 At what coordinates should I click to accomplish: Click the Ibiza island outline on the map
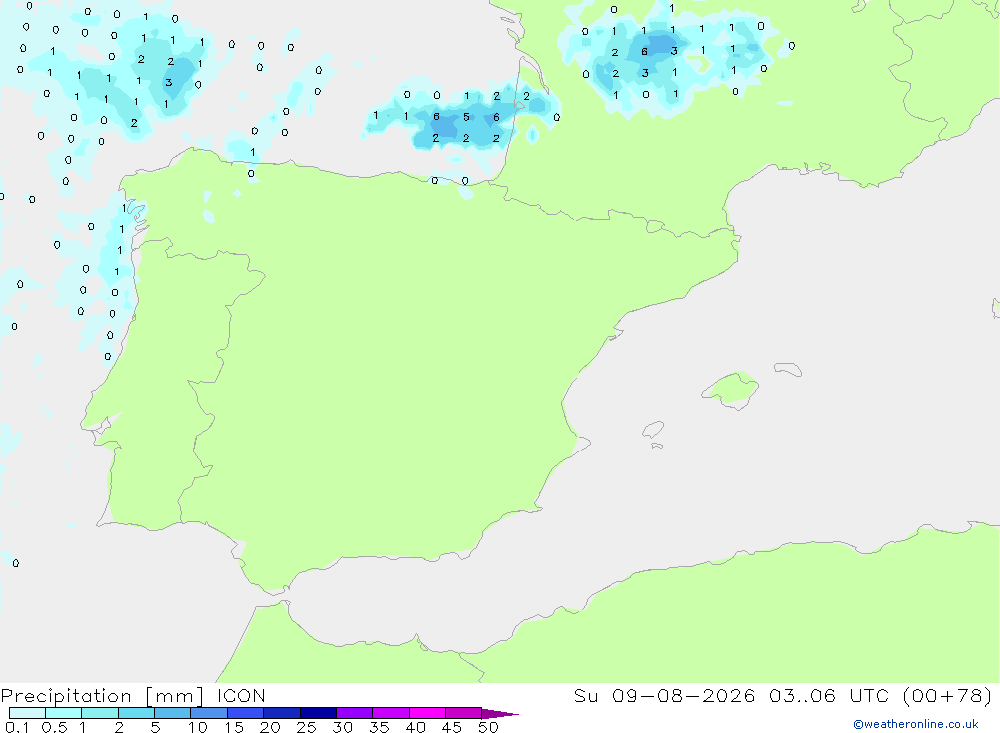pyautogui.click(x=652, y=429)
